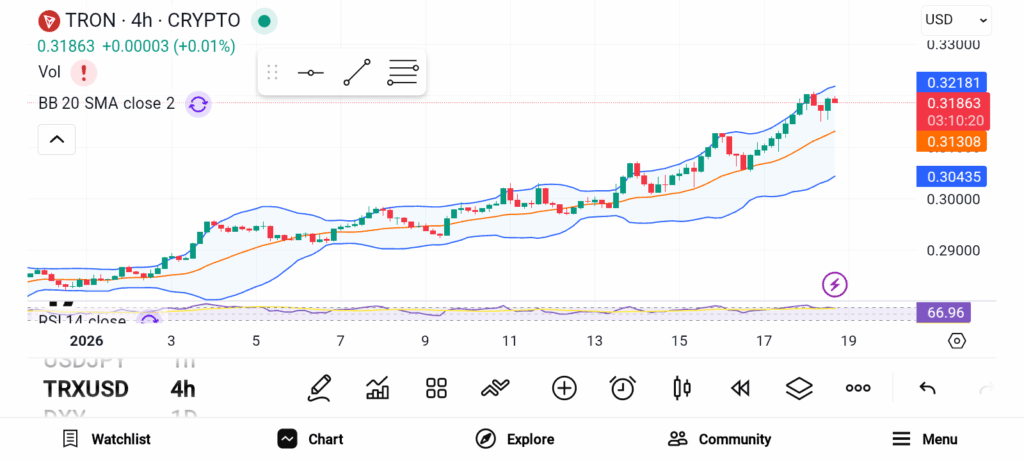Open more options three-dots menu
The image size is (1024, 461).
click(x=858, y=388)
